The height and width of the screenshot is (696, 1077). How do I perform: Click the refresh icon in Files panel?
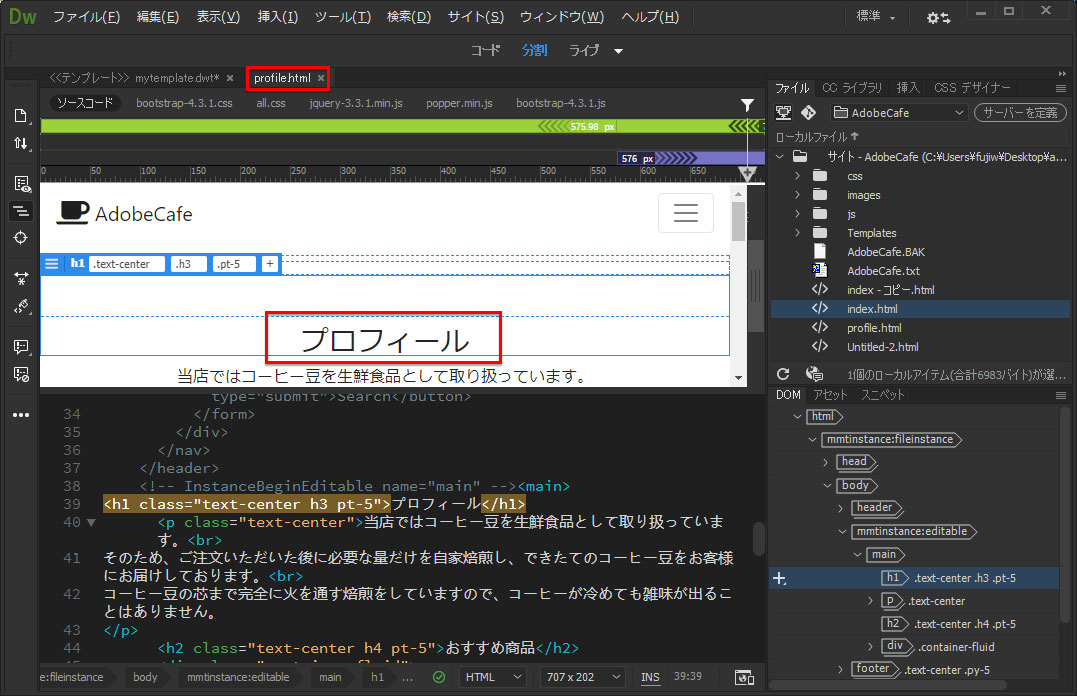[x=783, y=373]
